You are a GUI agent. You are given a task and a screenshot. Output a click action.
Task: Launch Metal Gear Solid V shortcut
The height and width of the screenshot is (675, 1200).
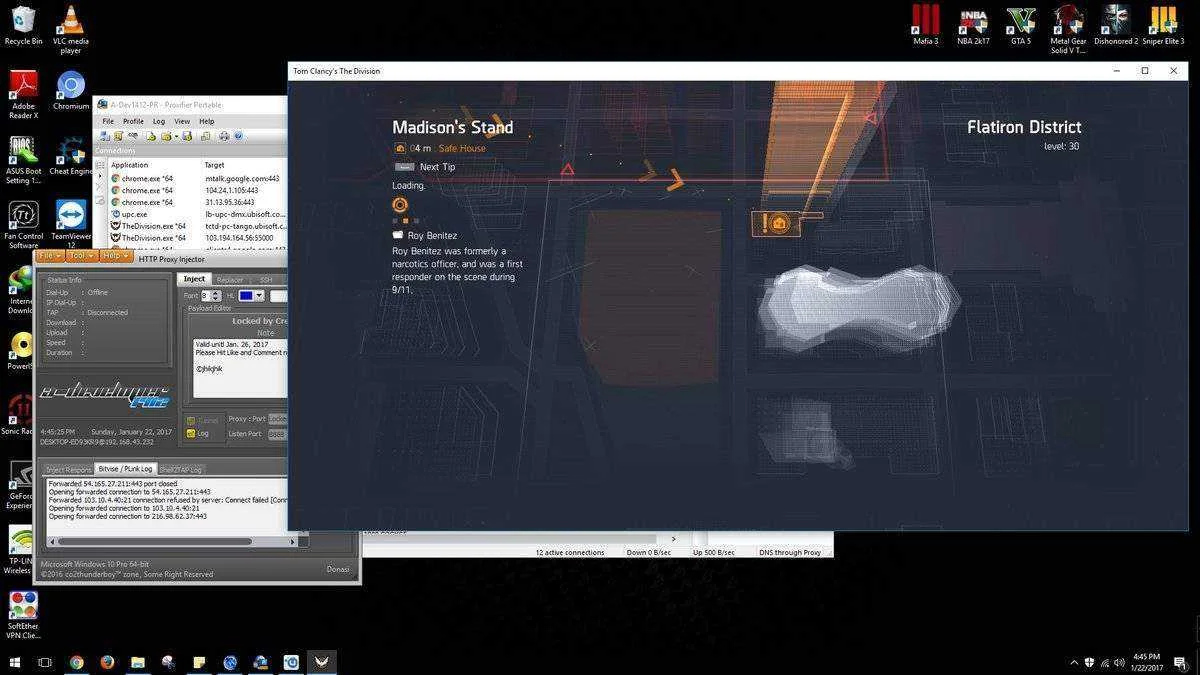click(x=1068, y=29)
